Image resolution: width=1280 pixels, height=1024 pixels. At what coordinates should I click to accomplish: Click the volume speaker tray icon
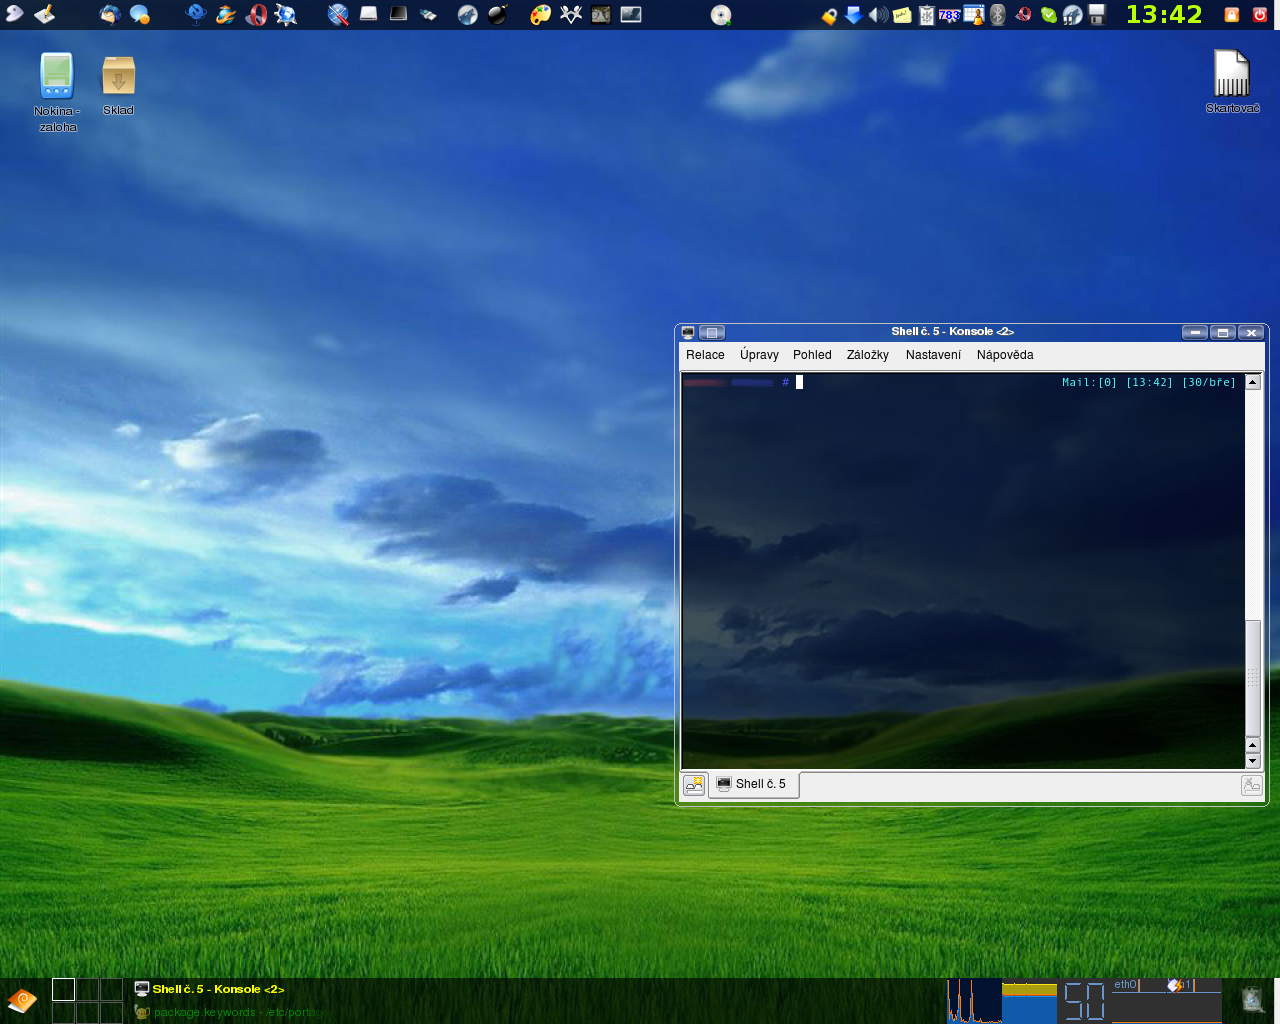click(x=877, y=15)
